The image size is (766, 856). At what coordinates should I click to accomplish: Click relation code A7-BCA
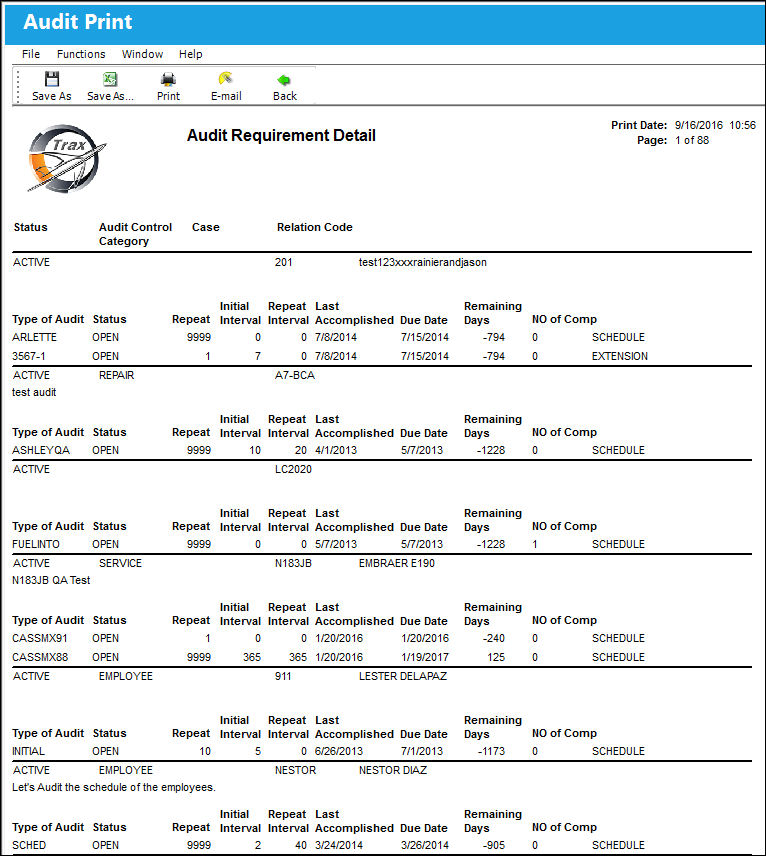click(295, 375)
